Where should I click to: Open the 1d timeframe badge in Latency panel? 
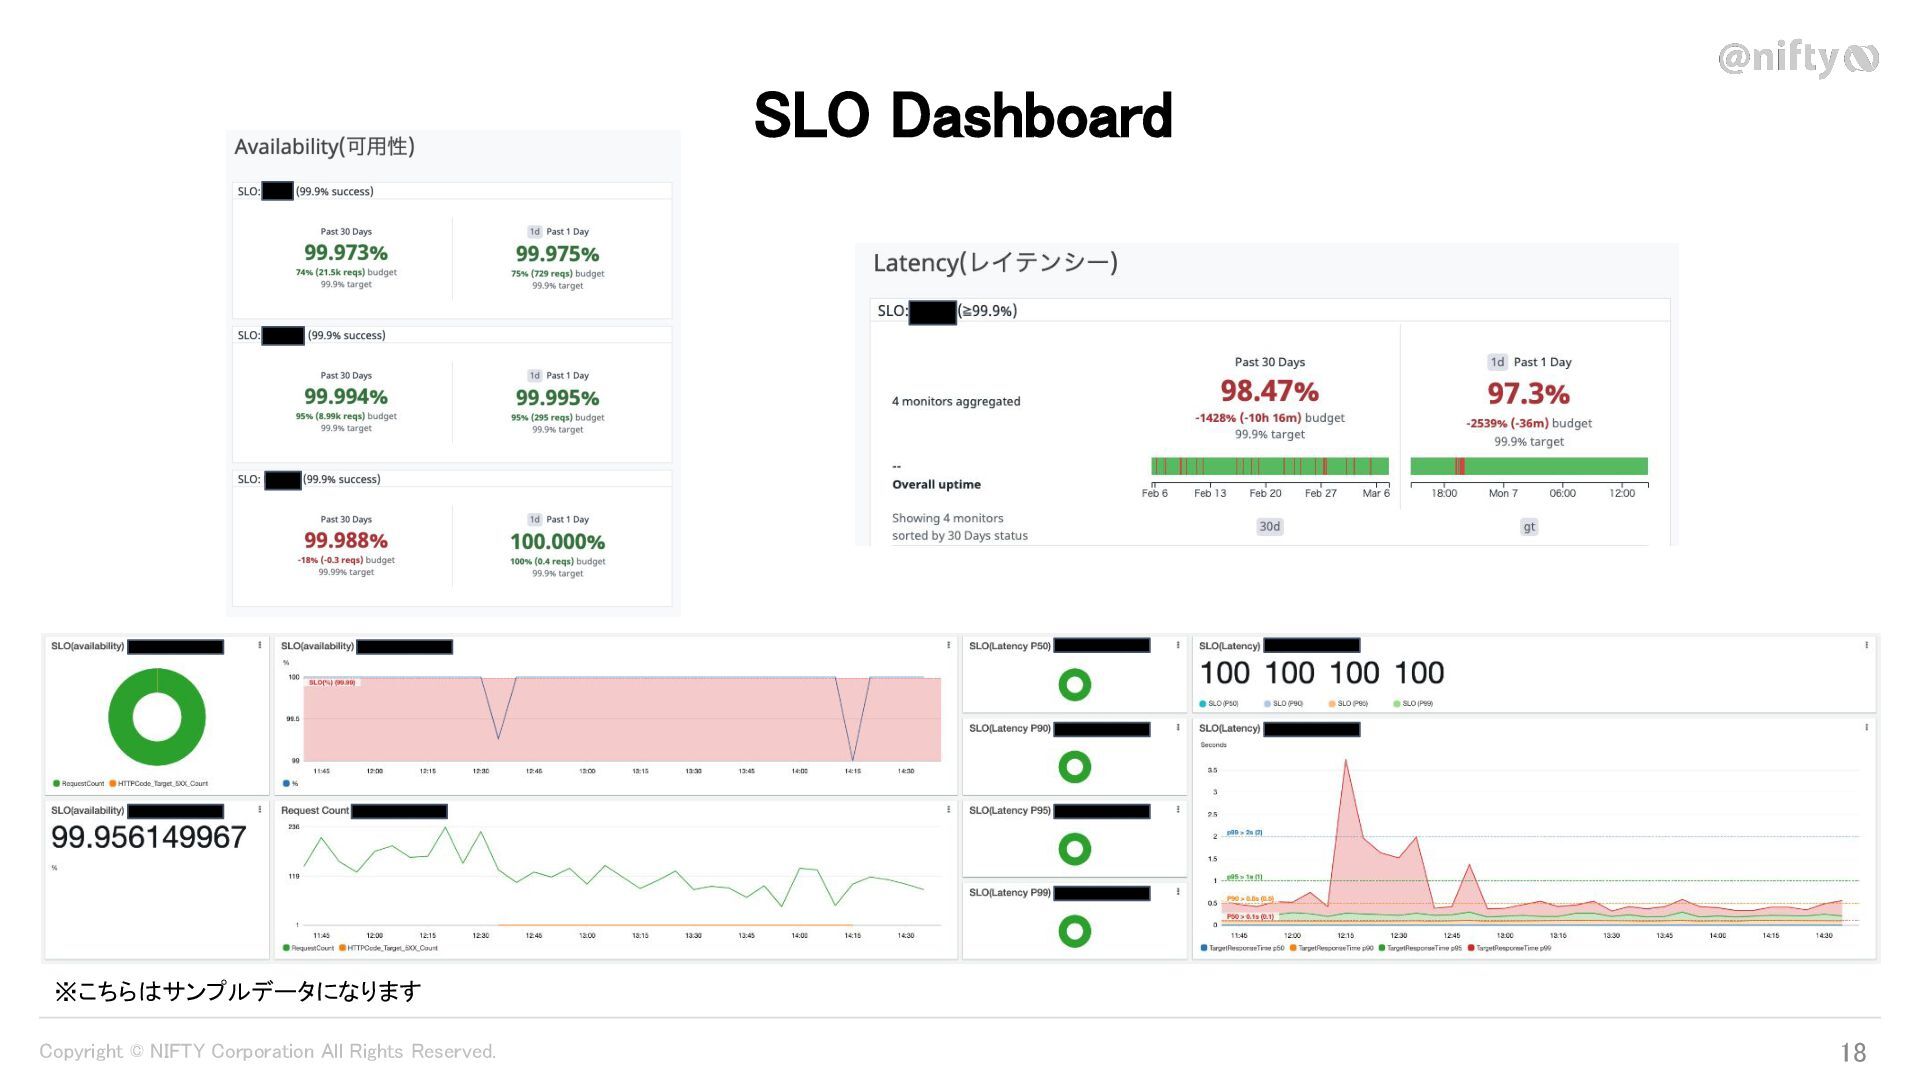tap(1496, 362)
